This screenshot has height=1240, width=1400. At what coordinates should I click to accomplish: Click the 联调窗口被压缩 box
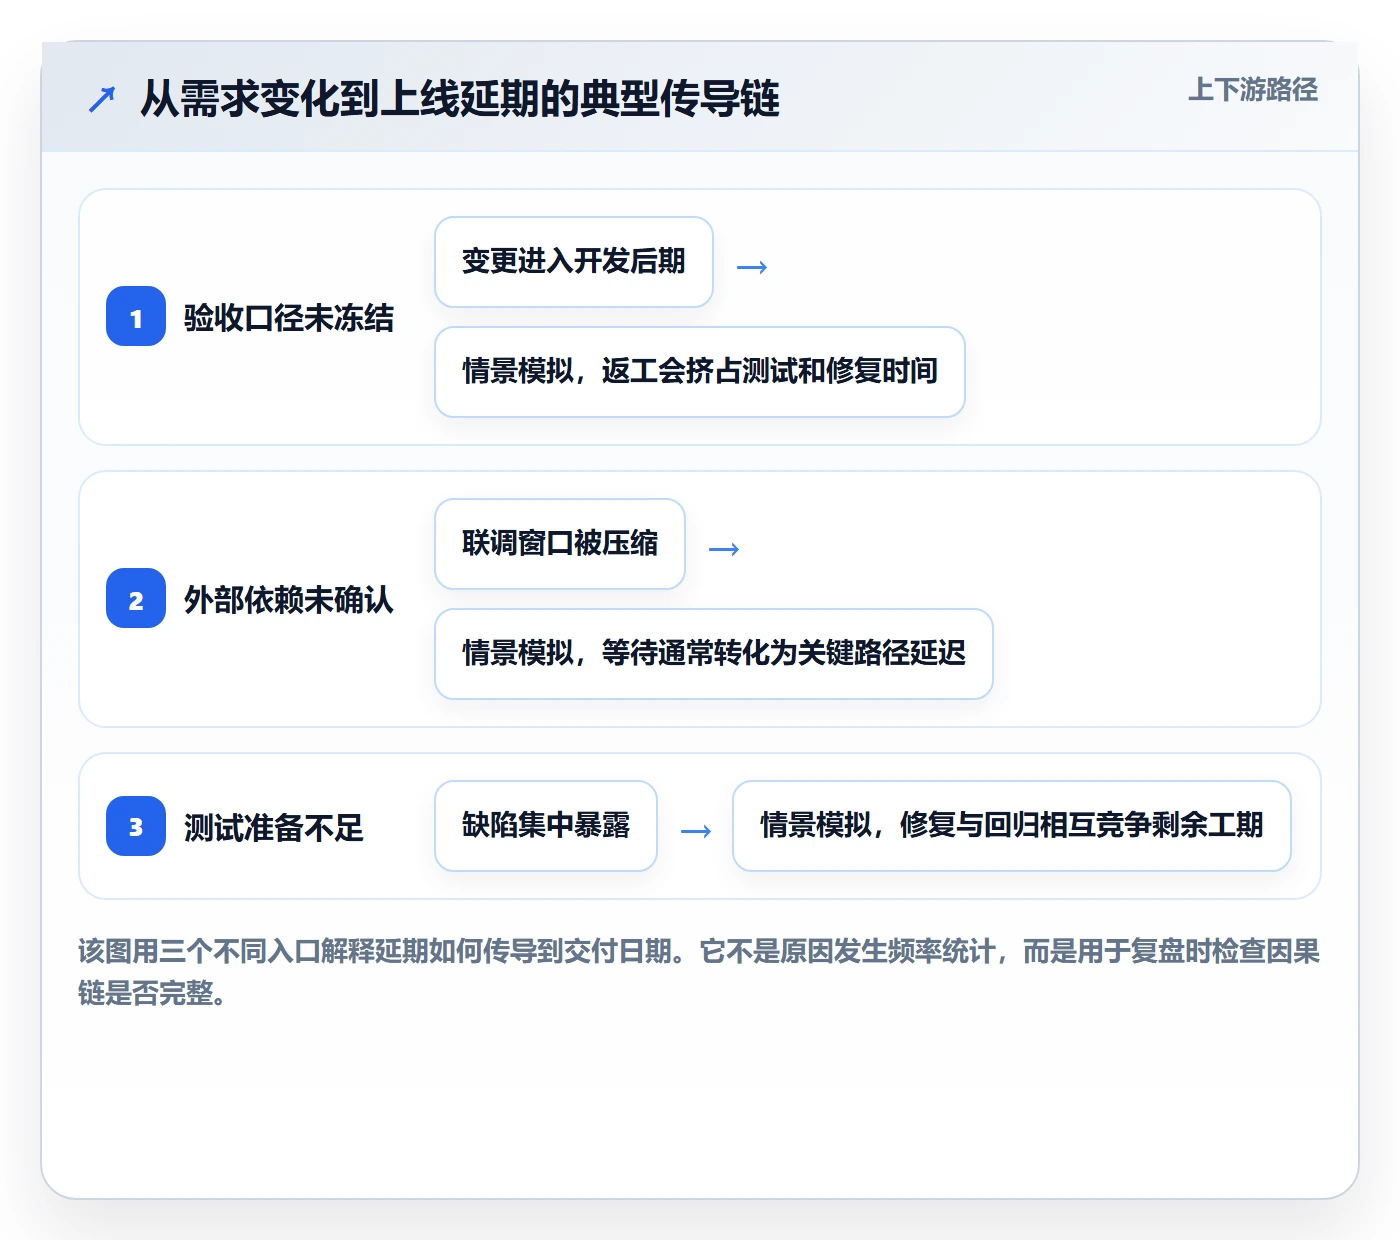click(x=560, y=544)
